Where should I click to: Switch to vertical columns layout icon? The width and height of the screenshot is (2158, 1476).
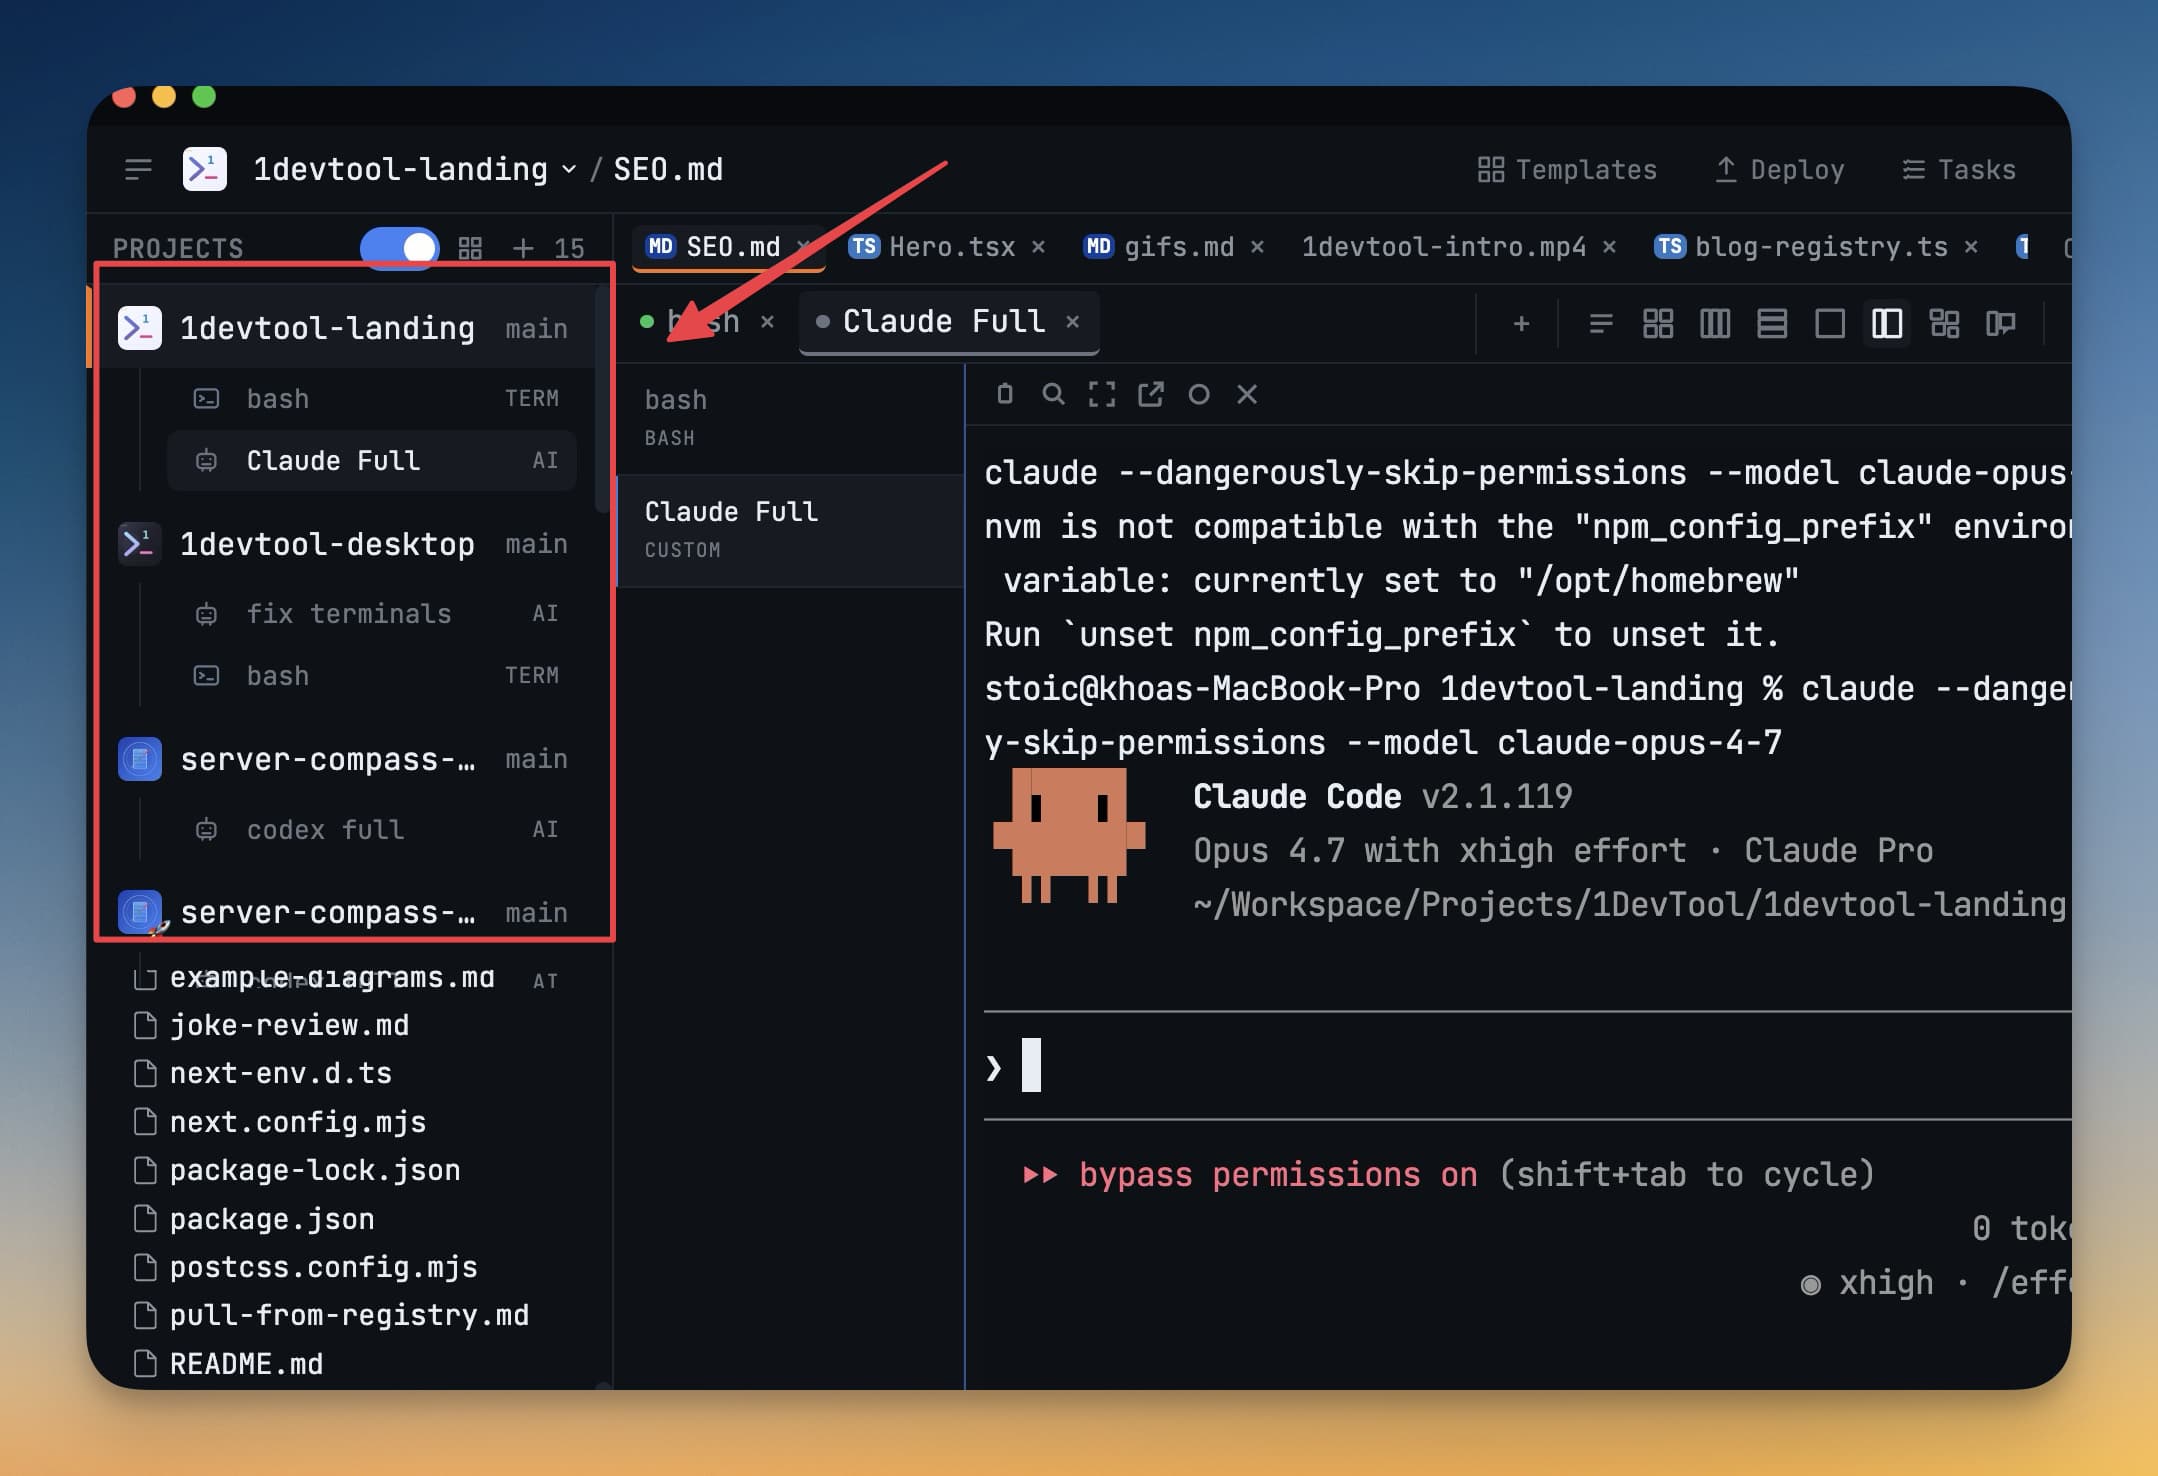coord(1715,324)
